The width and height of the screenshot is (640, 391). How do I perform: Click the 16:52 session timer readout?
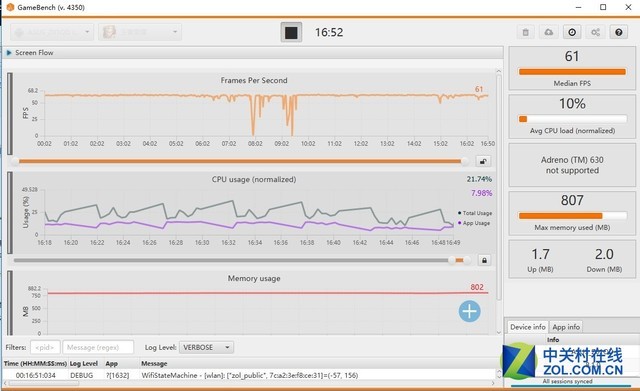[329, 32]
